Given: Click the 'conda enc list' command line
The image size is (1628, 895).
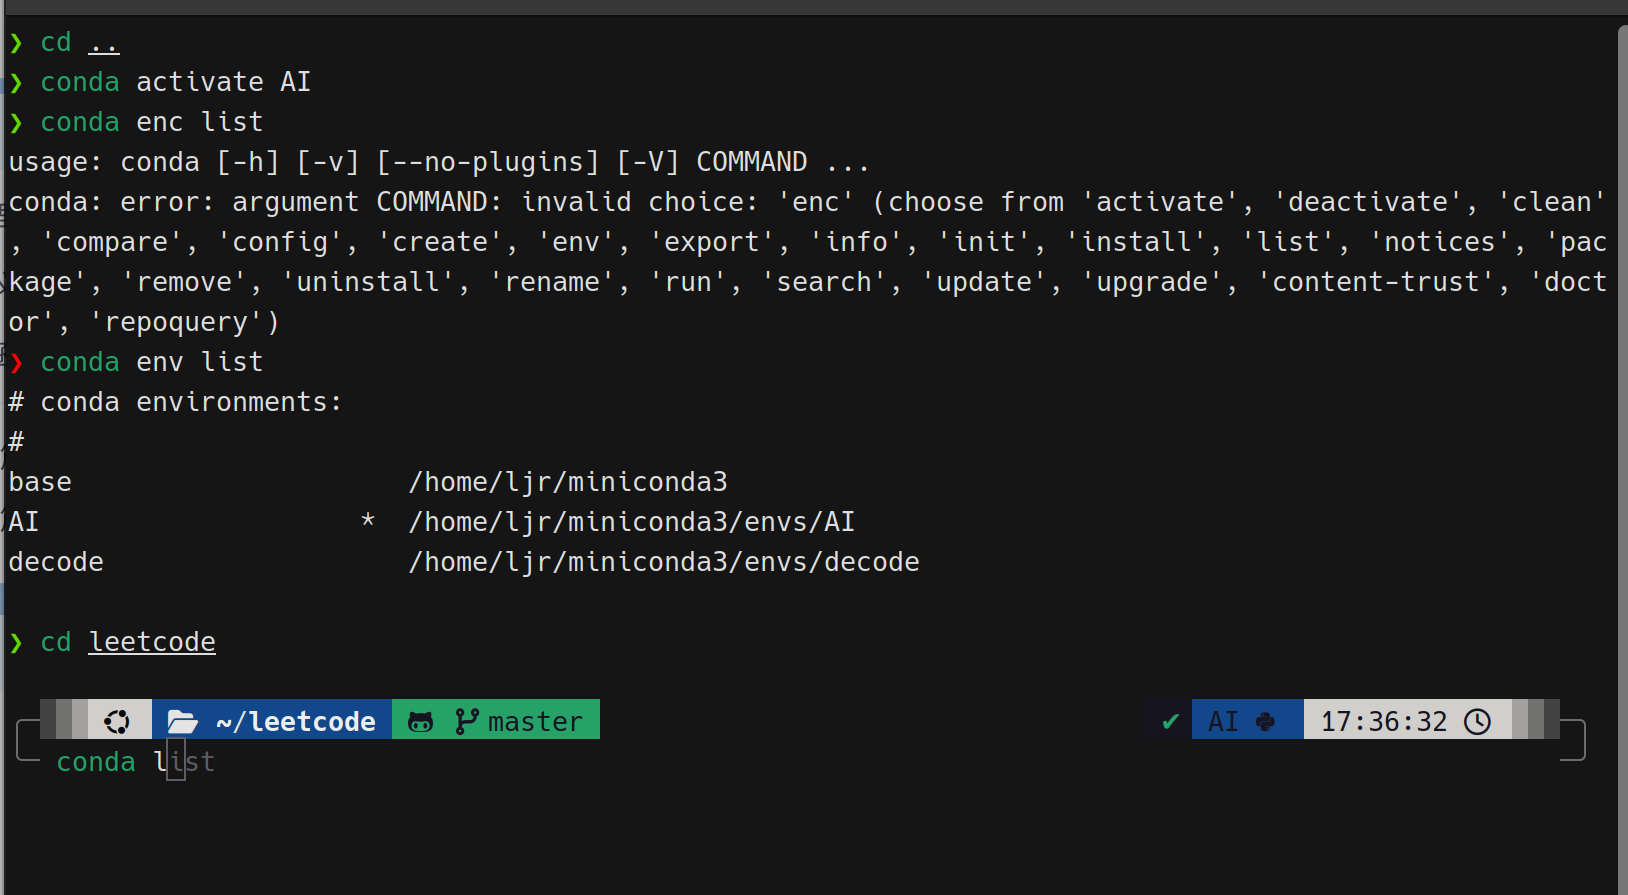Looking at the screenshot, I should pyautogui.click(x=152, y=122).
